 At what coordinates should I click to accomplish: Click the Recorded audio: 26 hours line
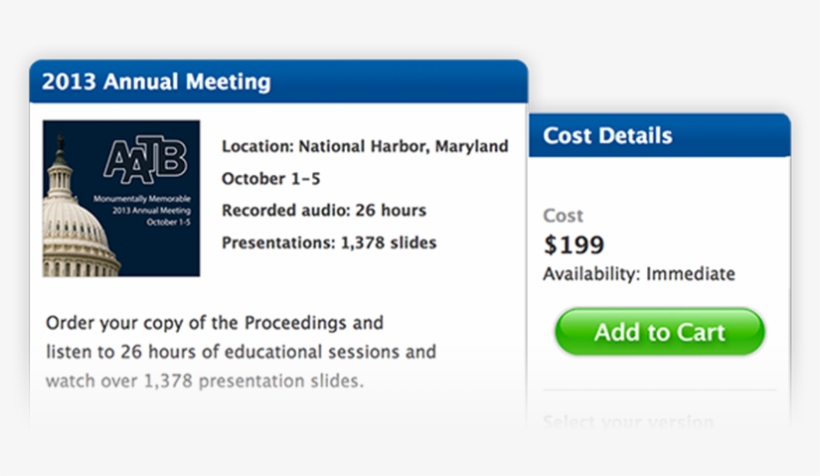click(x=324, y=210)
